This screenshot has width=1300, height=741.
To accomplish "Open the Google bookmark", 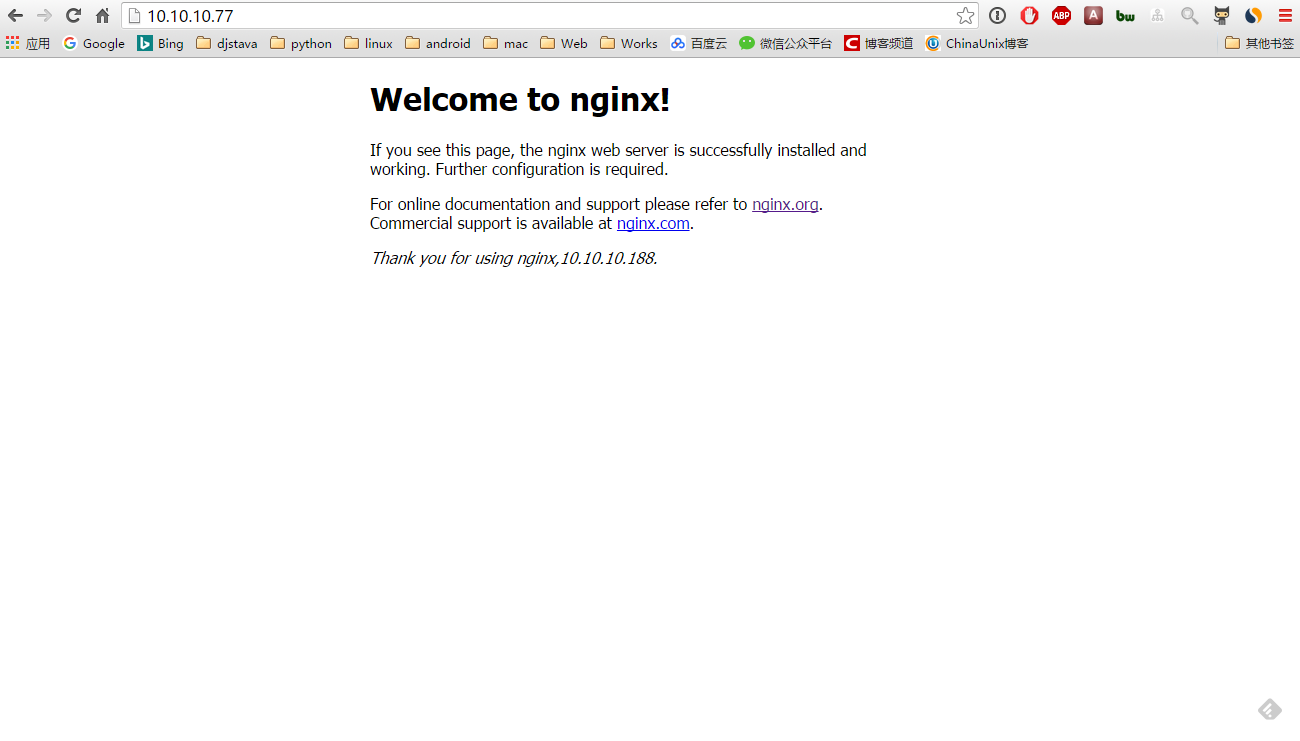I will click(94, 43).
